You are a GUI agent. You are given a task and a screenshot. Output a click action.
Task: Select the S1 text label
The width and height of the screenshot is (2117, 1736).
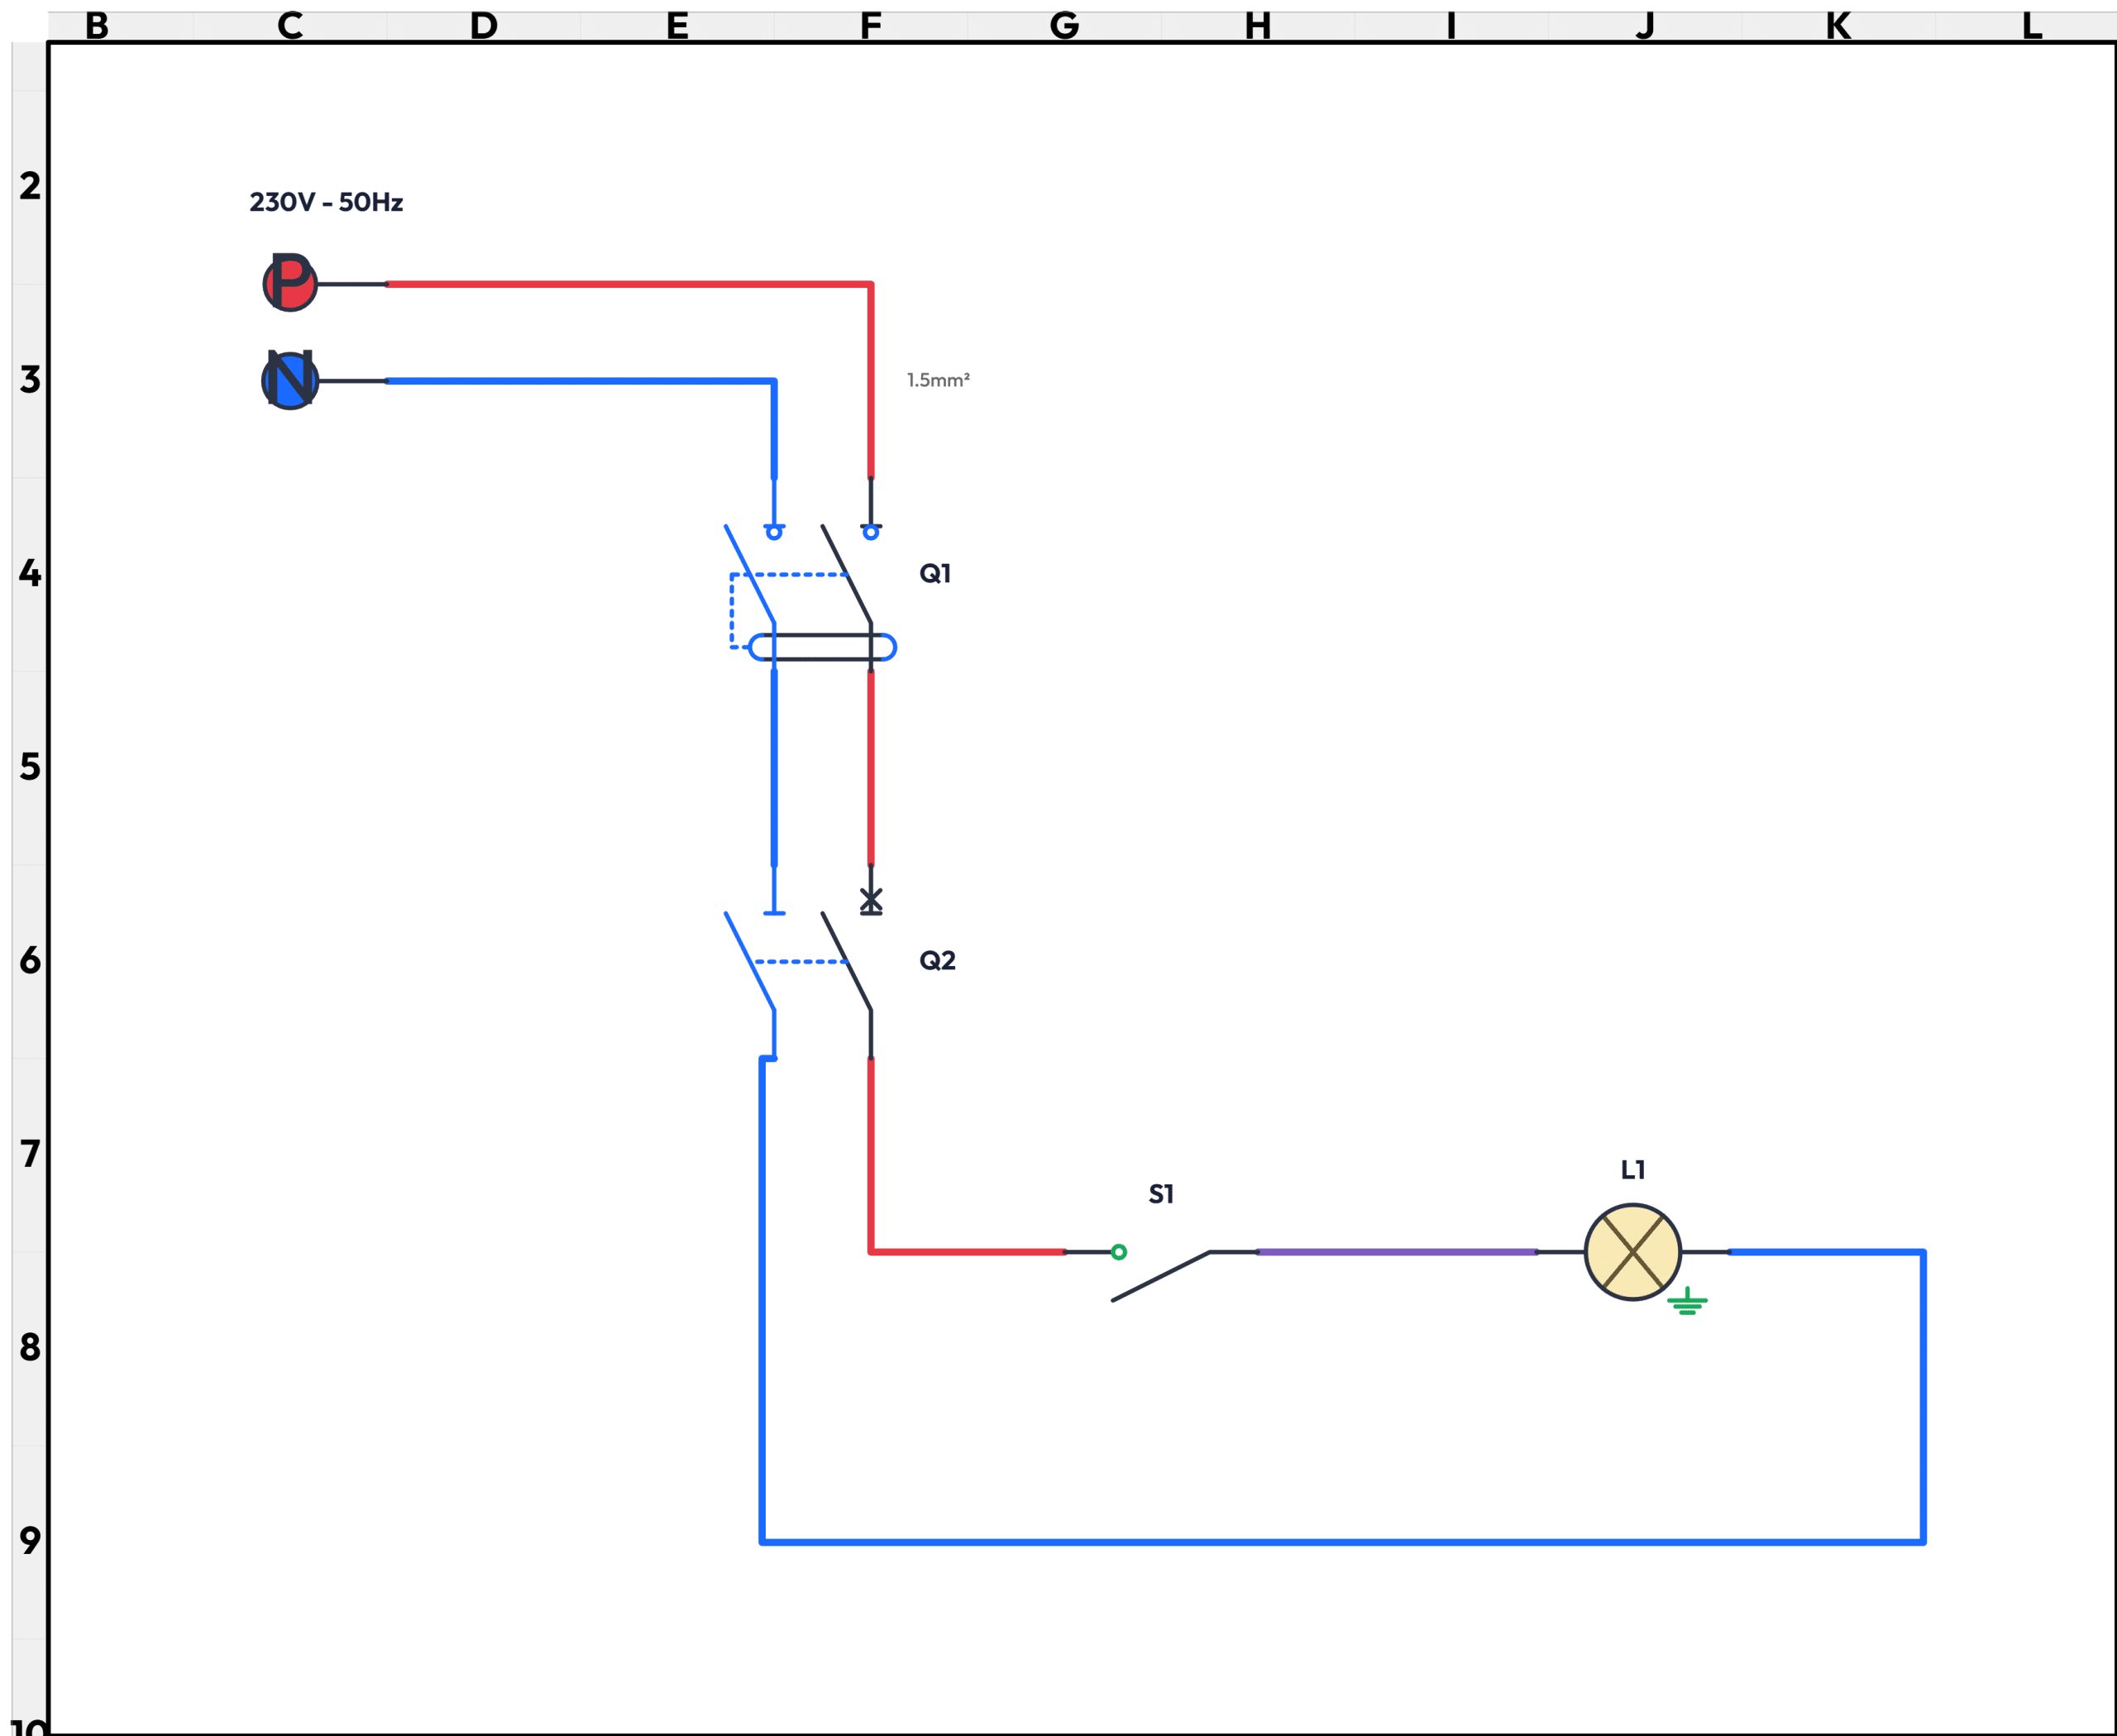1161,1194
